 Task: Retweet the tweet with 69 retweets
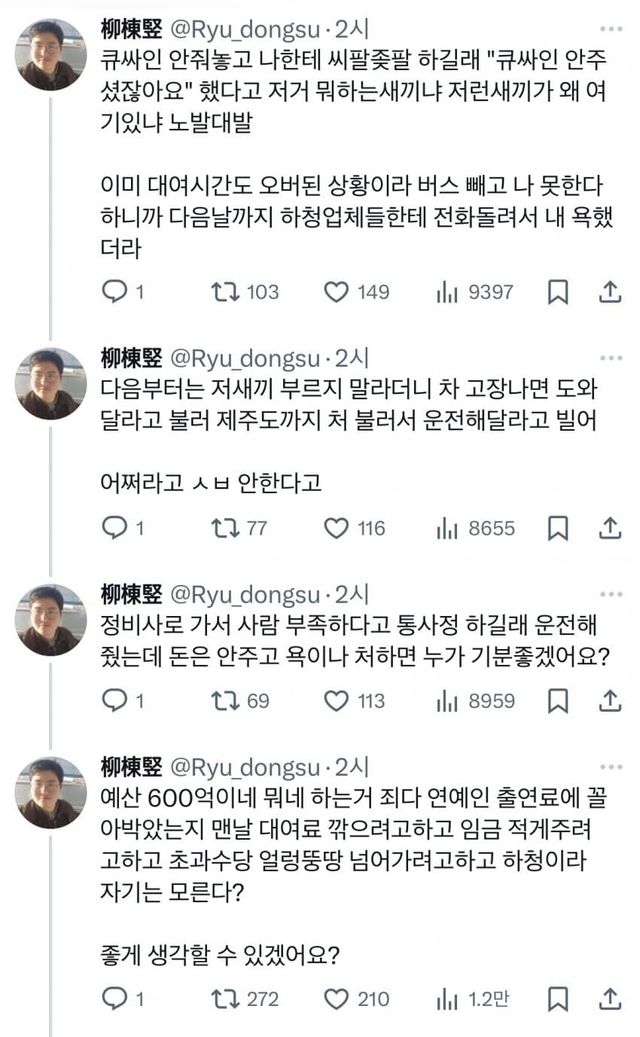(x=224, y=700)
